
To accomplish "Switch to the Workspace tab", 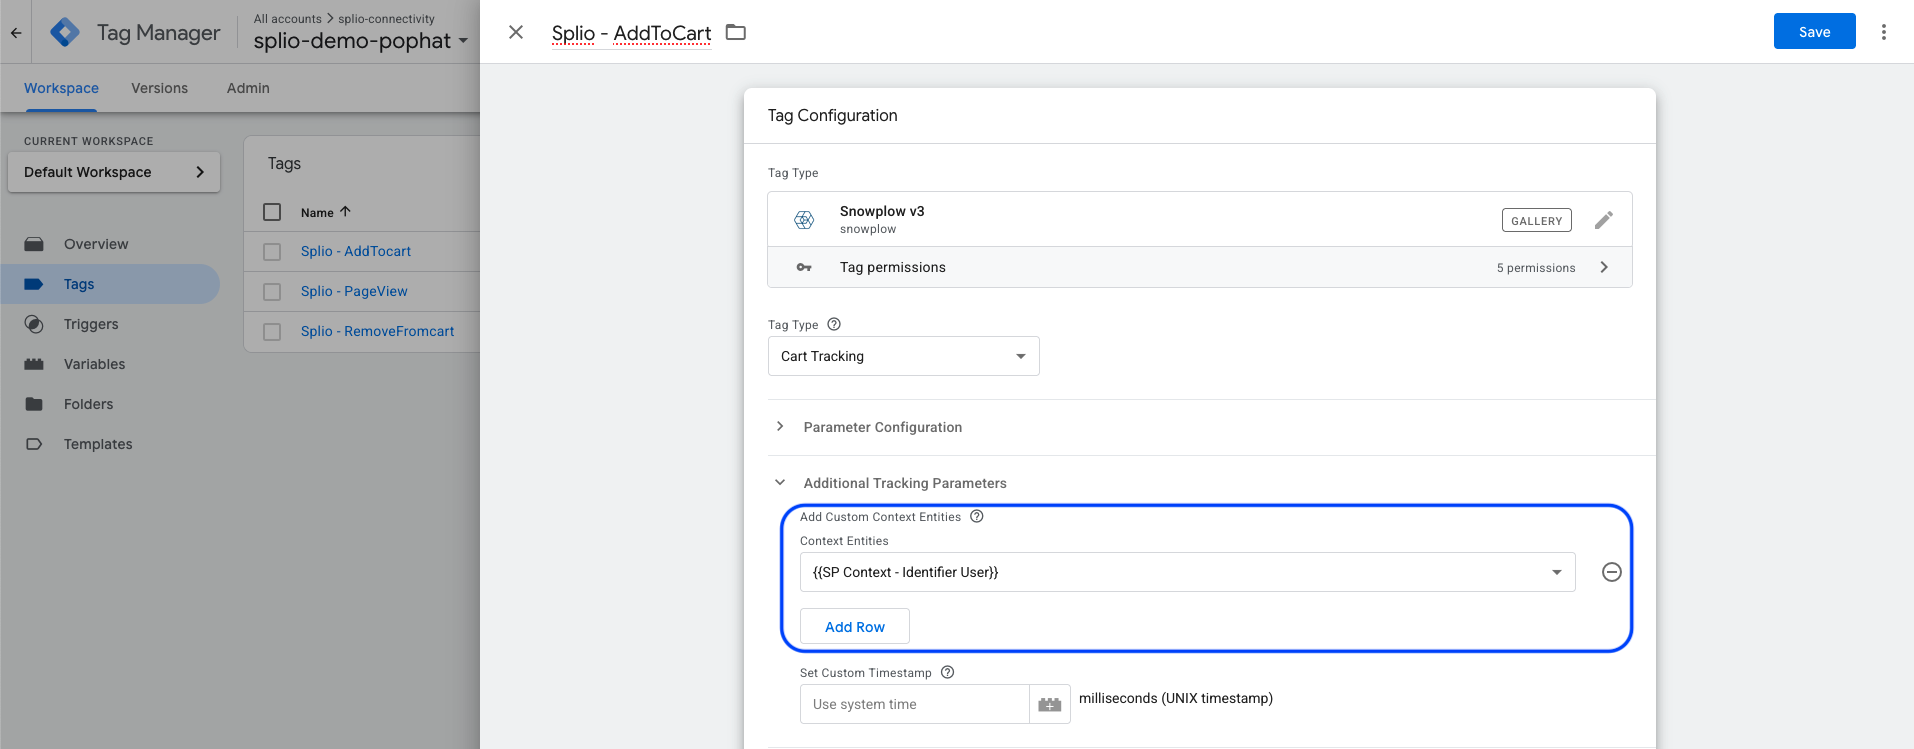I will (x=61, y=88).
